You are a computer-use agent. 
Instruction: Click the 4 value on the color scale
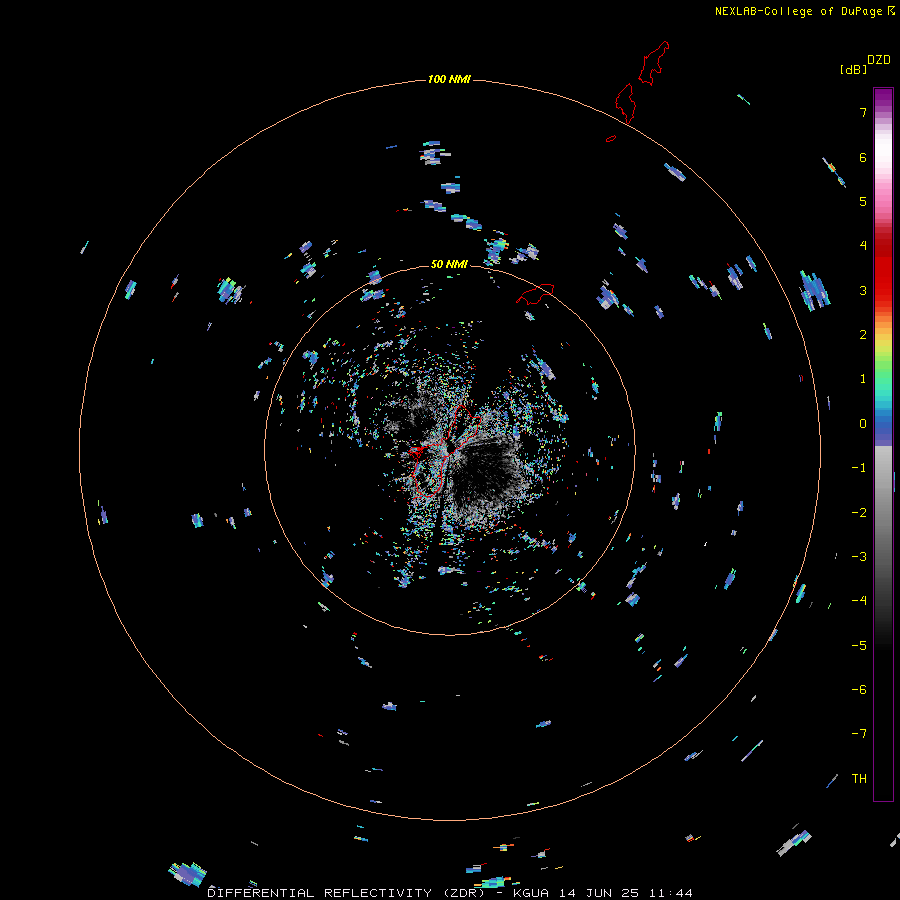863,246
